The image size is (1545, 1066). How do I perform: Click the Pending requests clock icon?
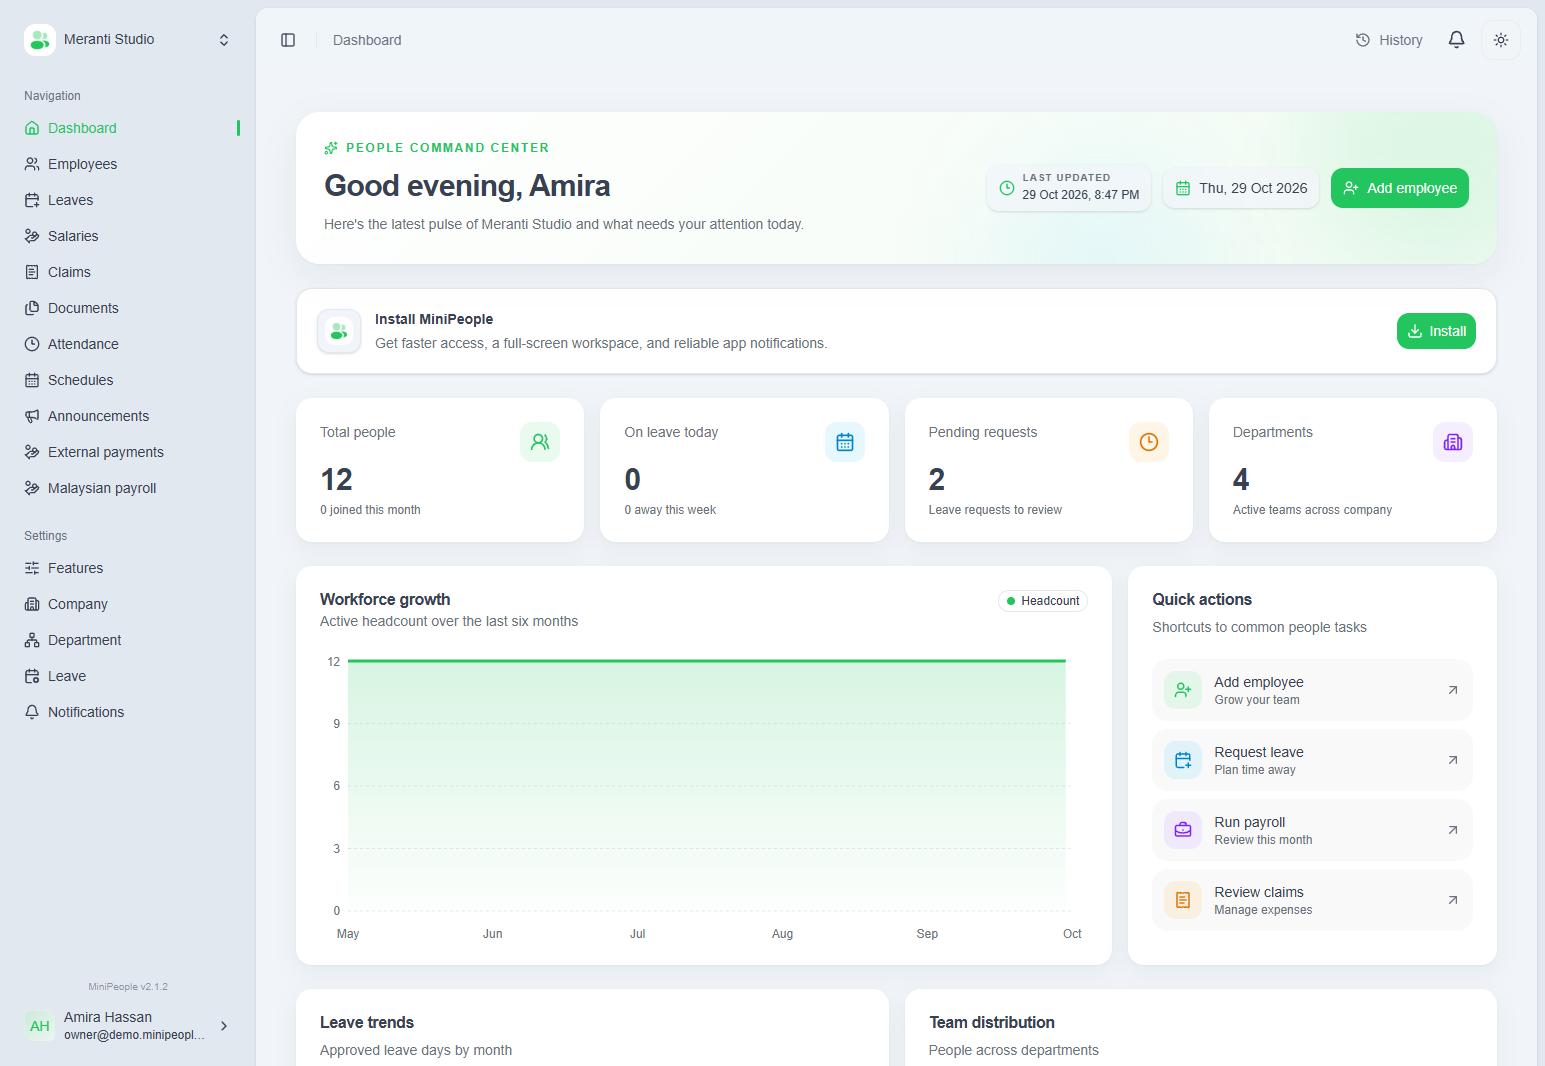pyautogui.click(x=1149, y=442)
